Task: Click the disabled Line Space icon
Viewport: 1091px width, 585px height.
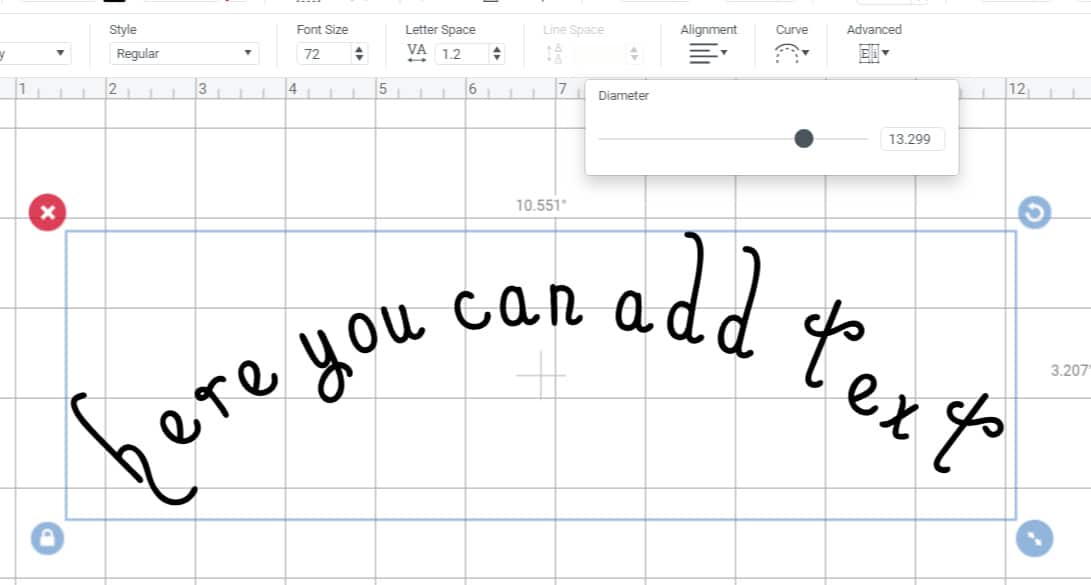Action: 554,54
